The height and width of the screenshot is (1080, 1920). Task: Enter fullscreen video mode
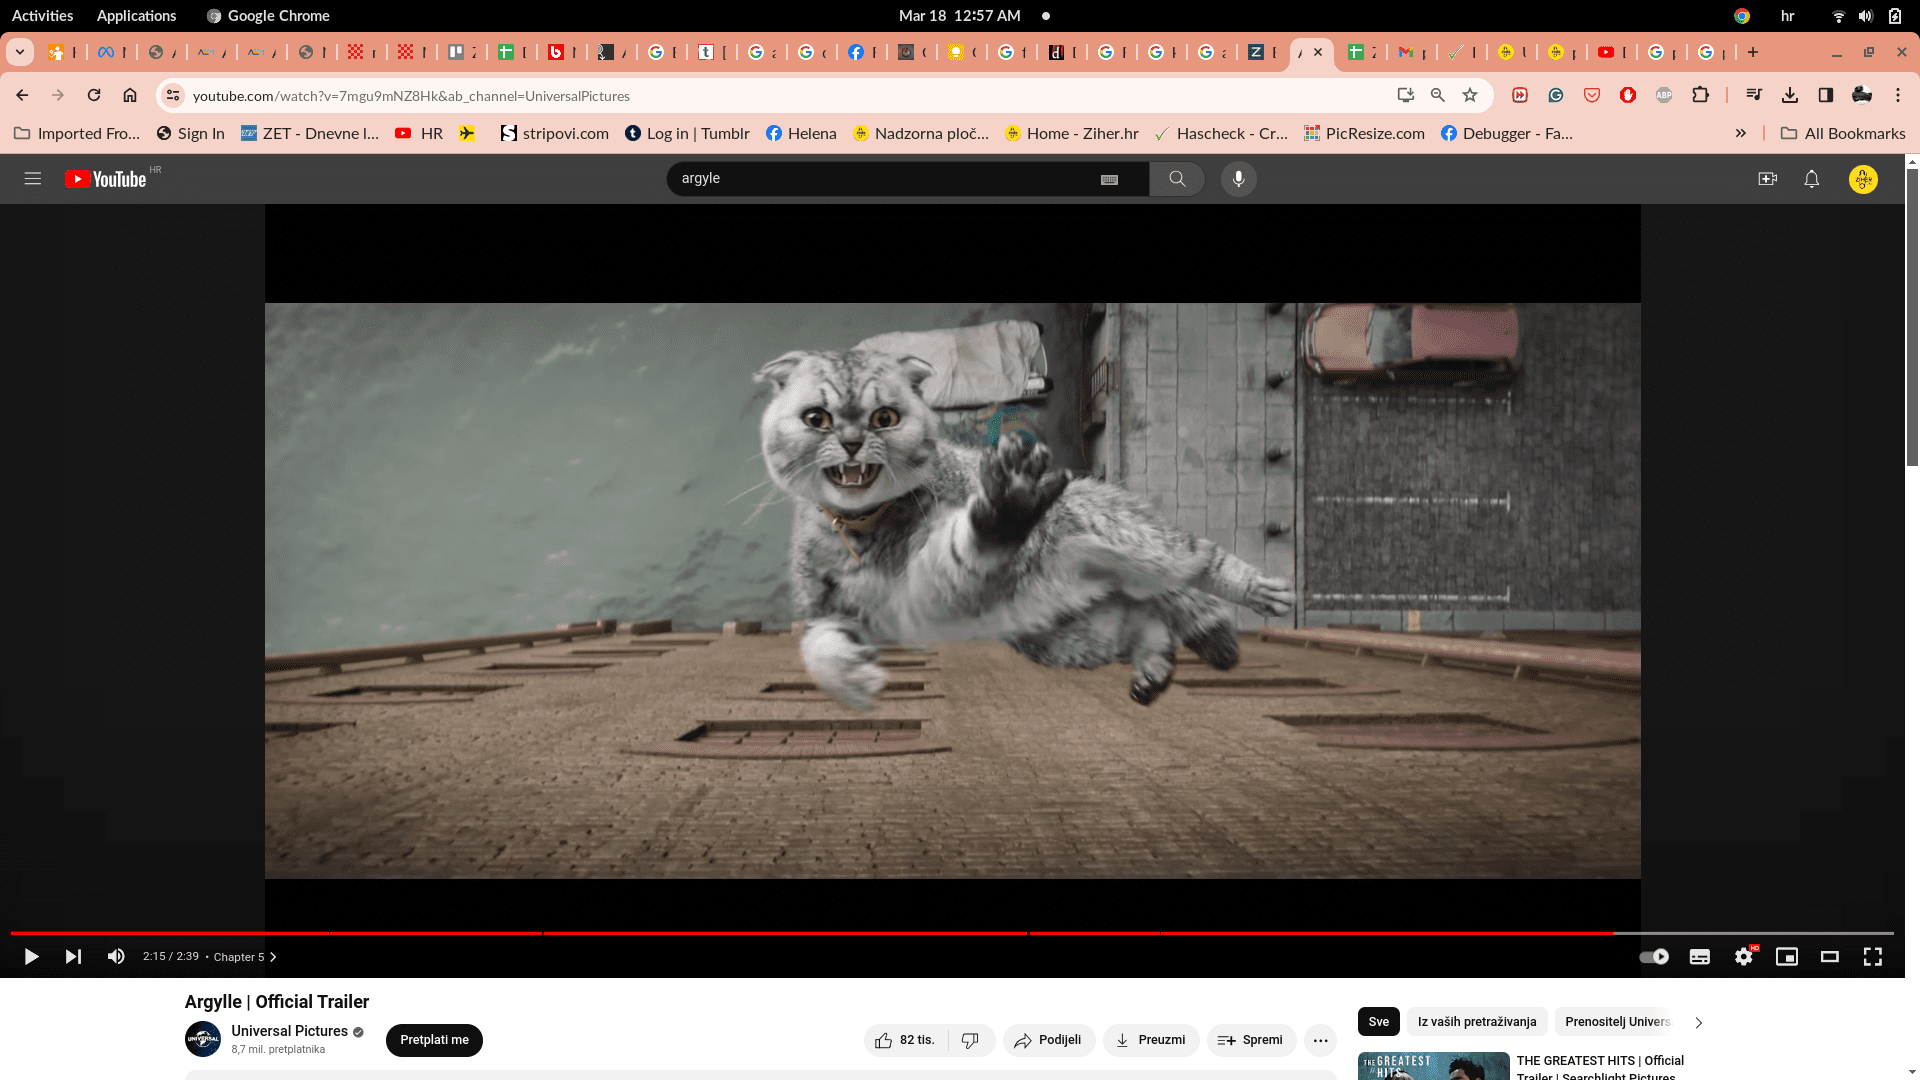[1873, 957]
